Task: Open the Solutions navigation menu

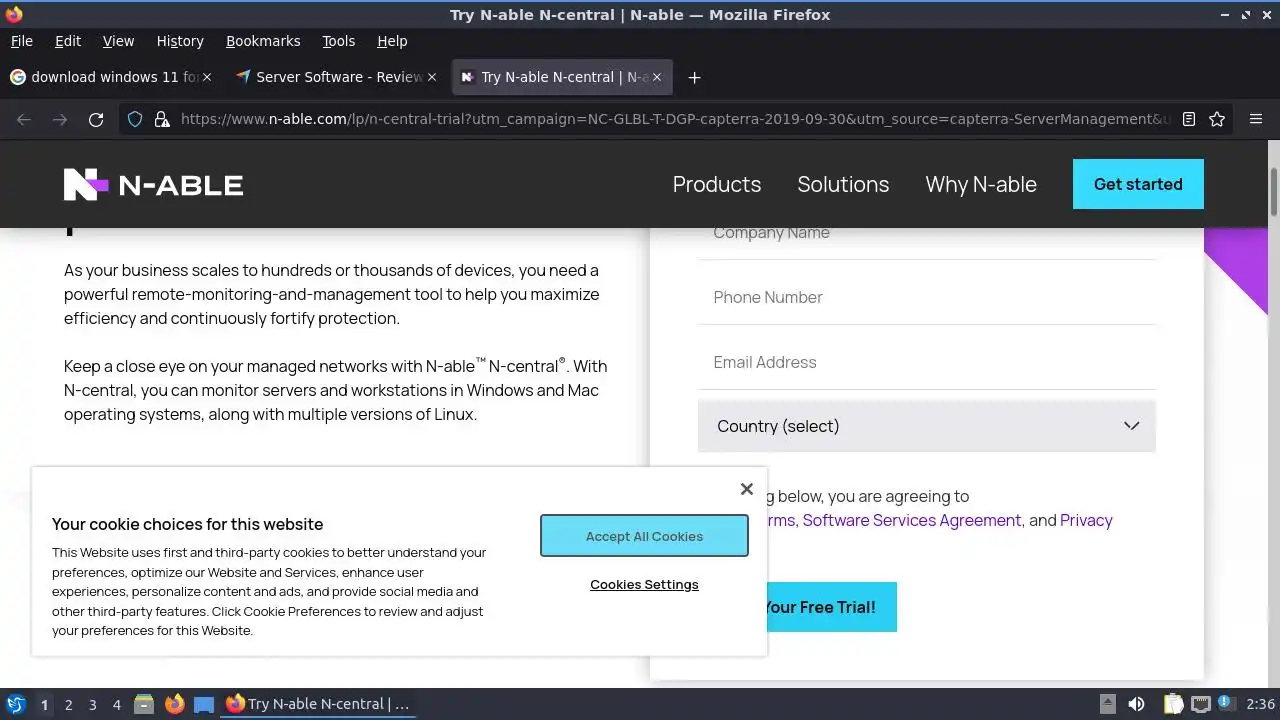Action: [x=843, y=184]
